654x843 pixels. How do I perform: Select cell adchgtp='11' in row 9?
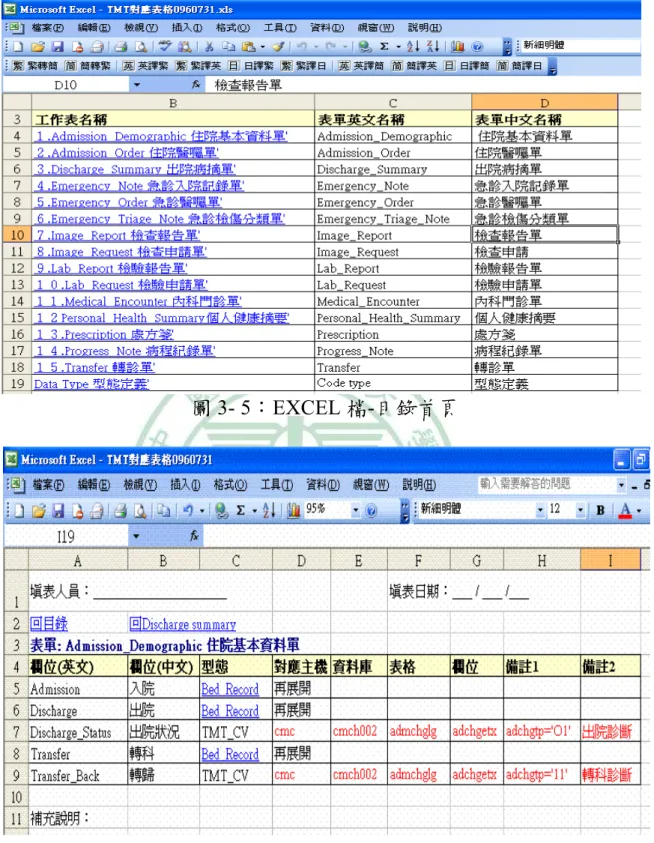(542, 775)
